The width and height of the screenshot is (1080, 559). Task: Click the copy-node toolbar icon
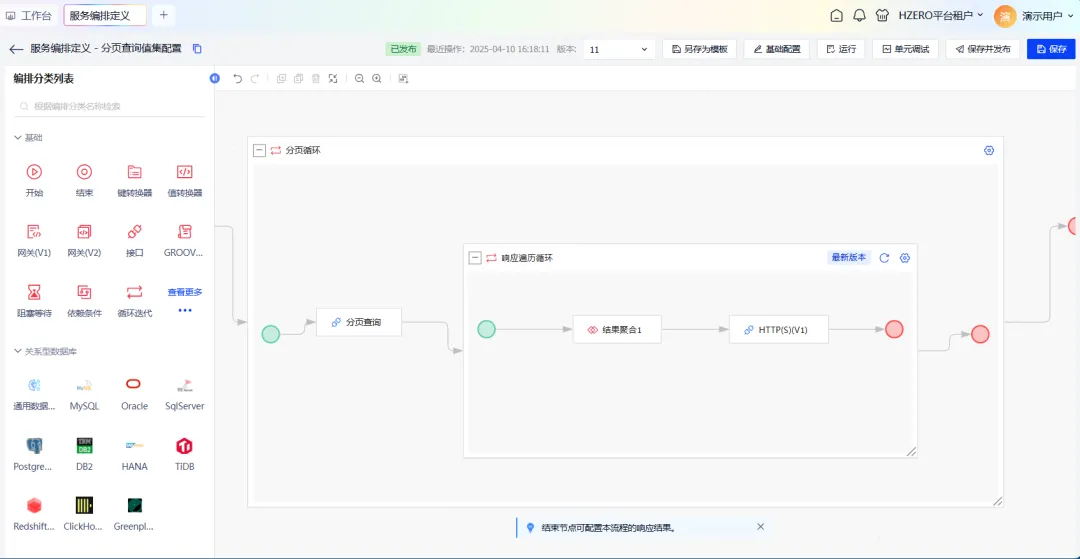coord(281,78)
